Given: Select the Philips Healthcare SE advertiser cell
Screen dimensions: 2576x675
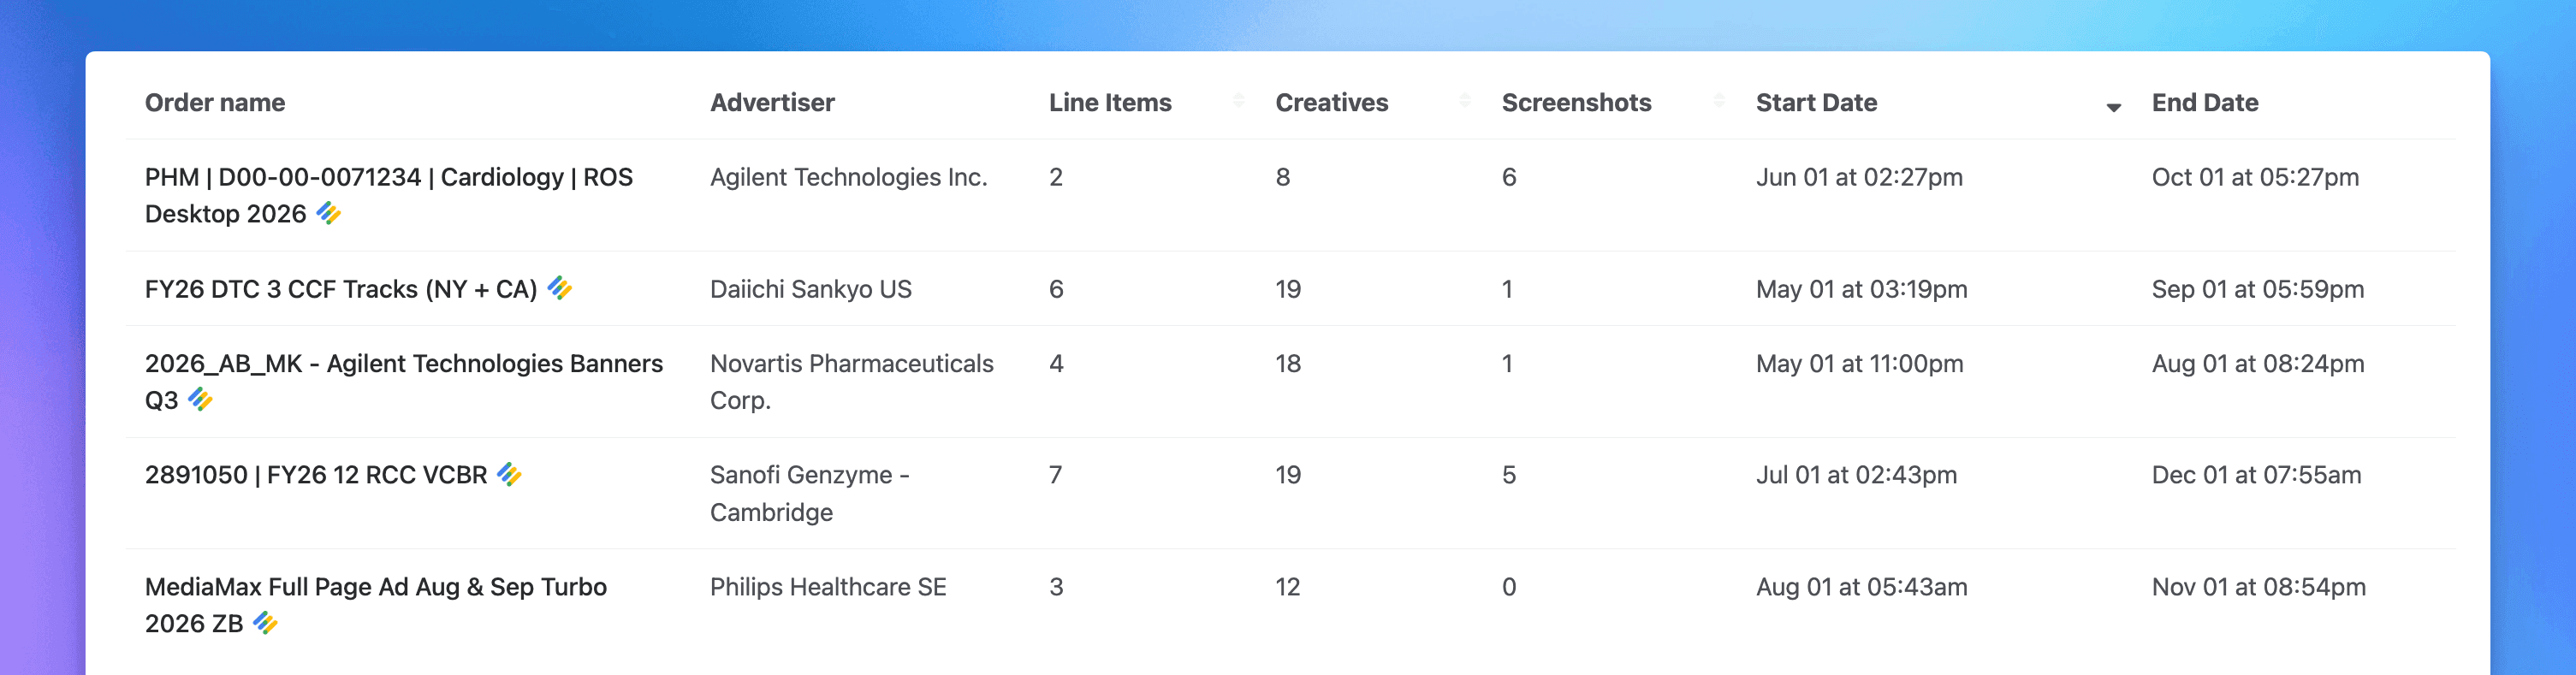Looking at the screenshot, I should (x=828, y=586).
